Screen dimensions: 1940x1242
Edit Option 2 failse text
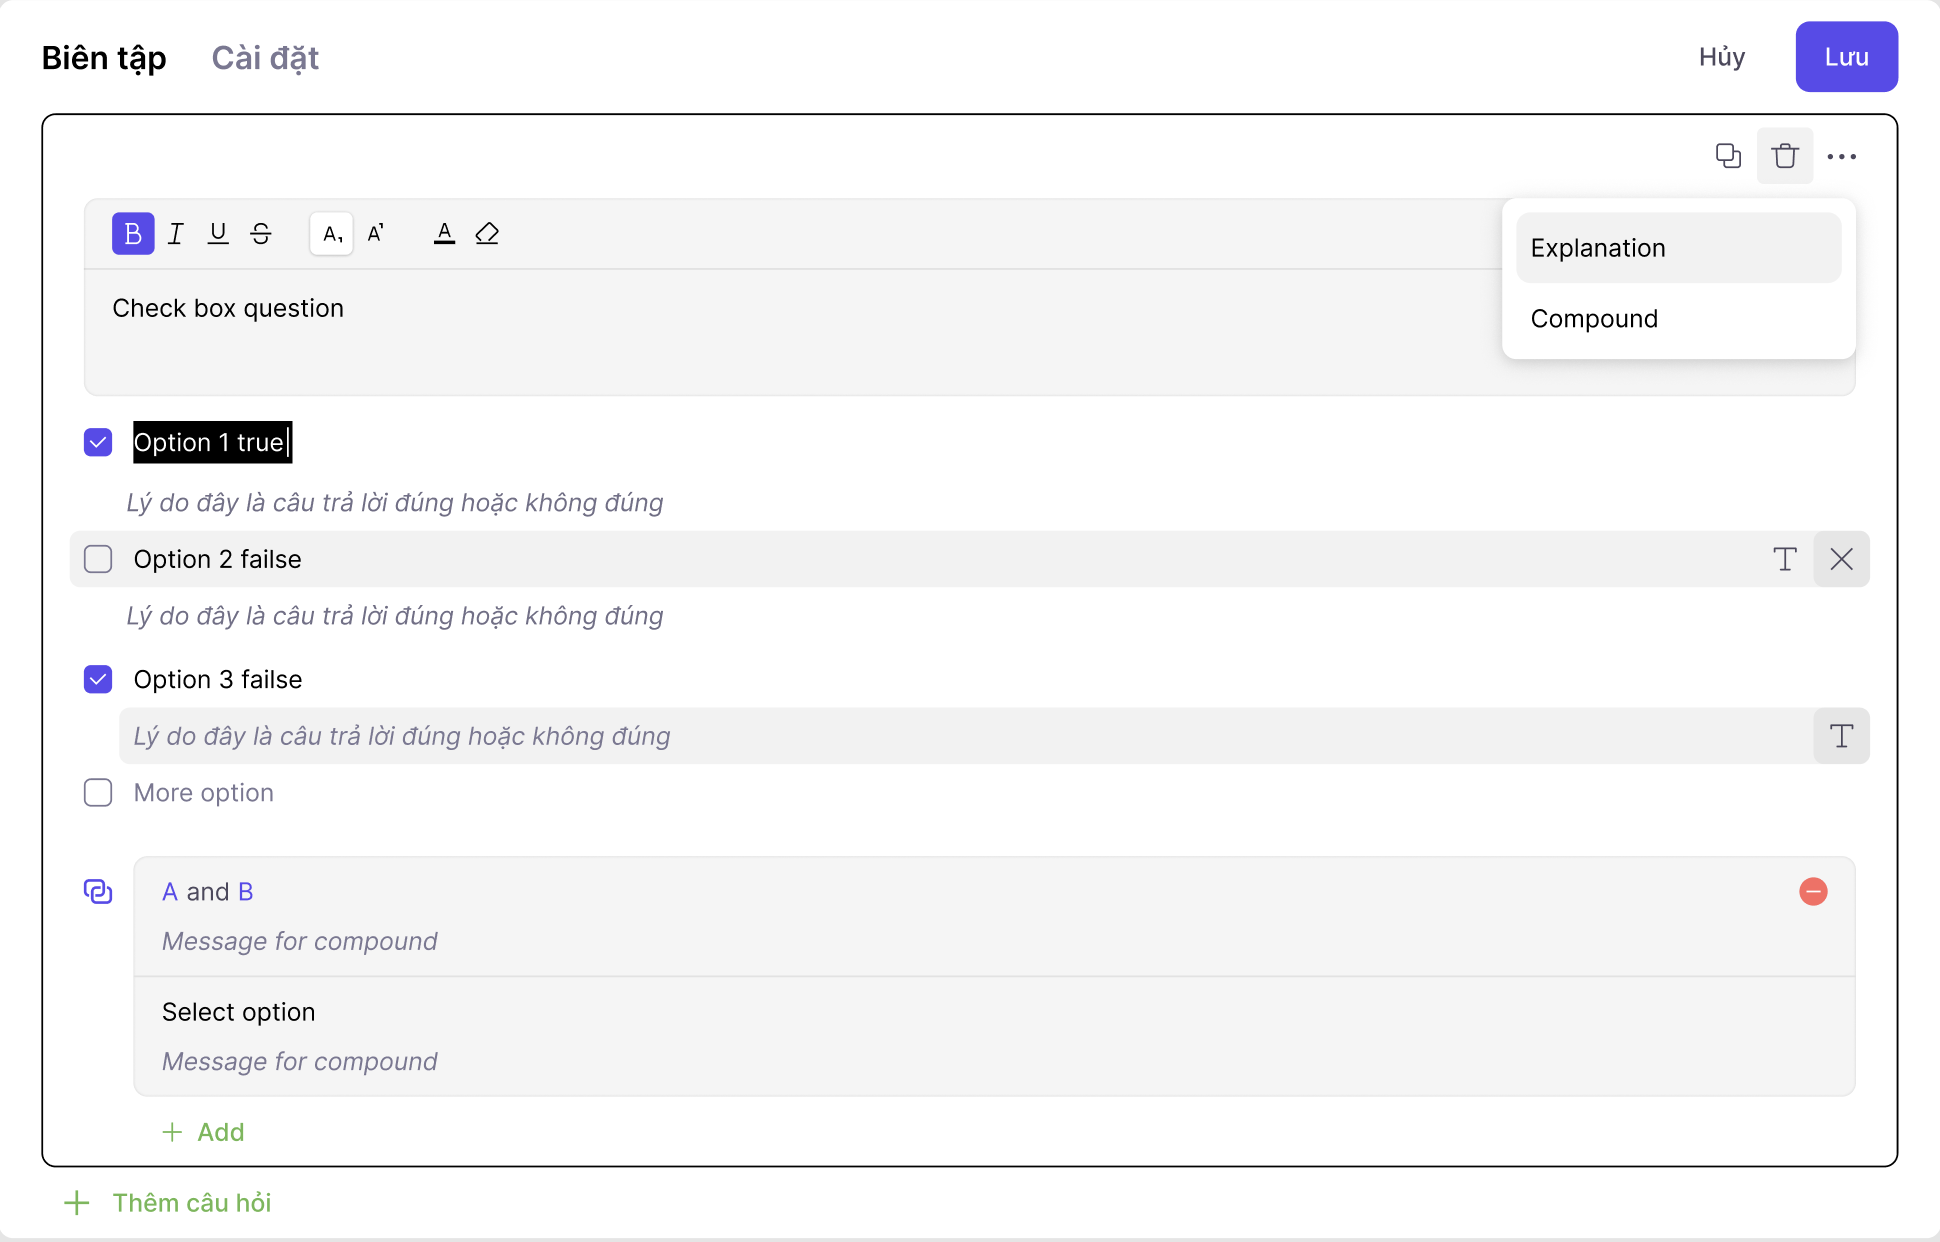point(217,559)
